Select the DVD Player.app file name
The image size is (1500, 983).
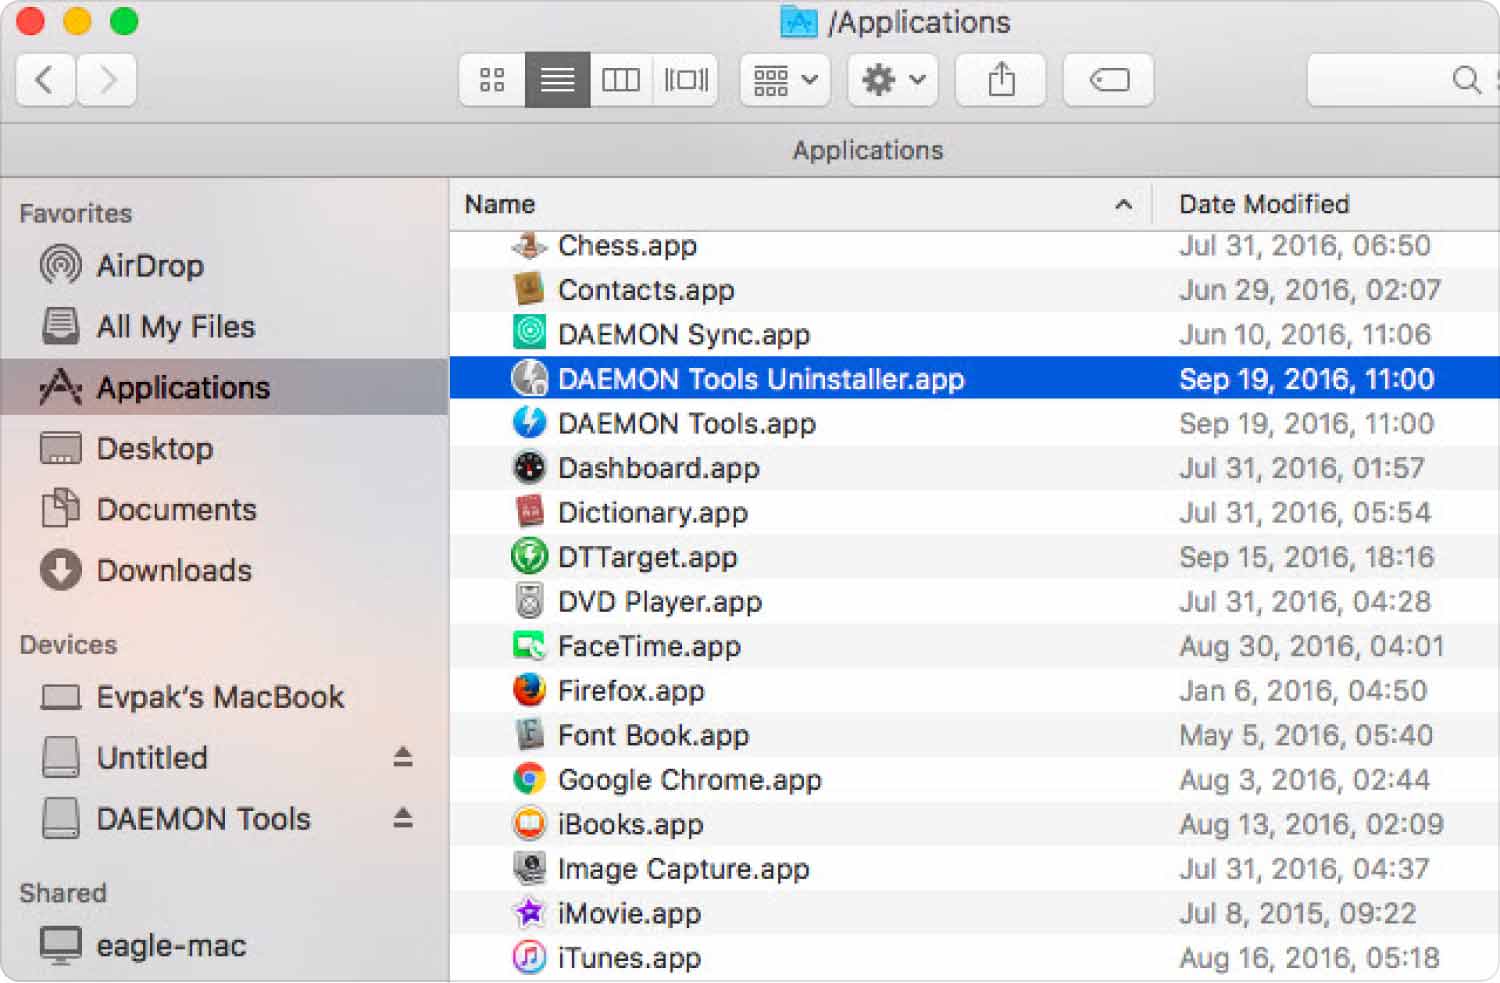660,602
